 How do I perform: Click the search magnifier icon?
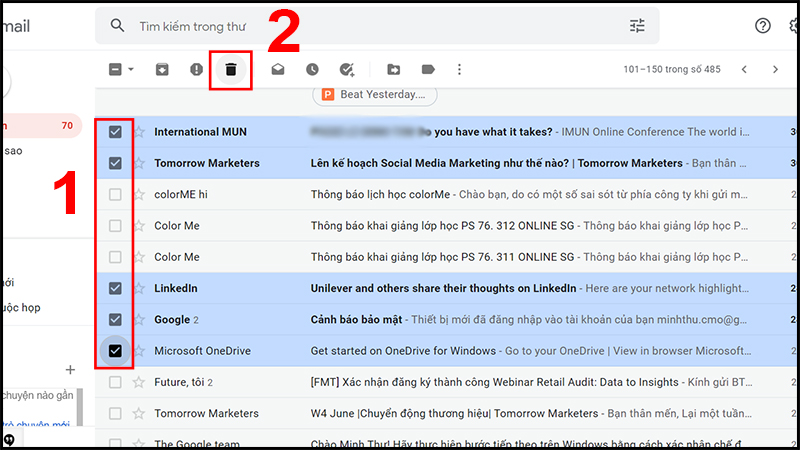coord(117,26)
